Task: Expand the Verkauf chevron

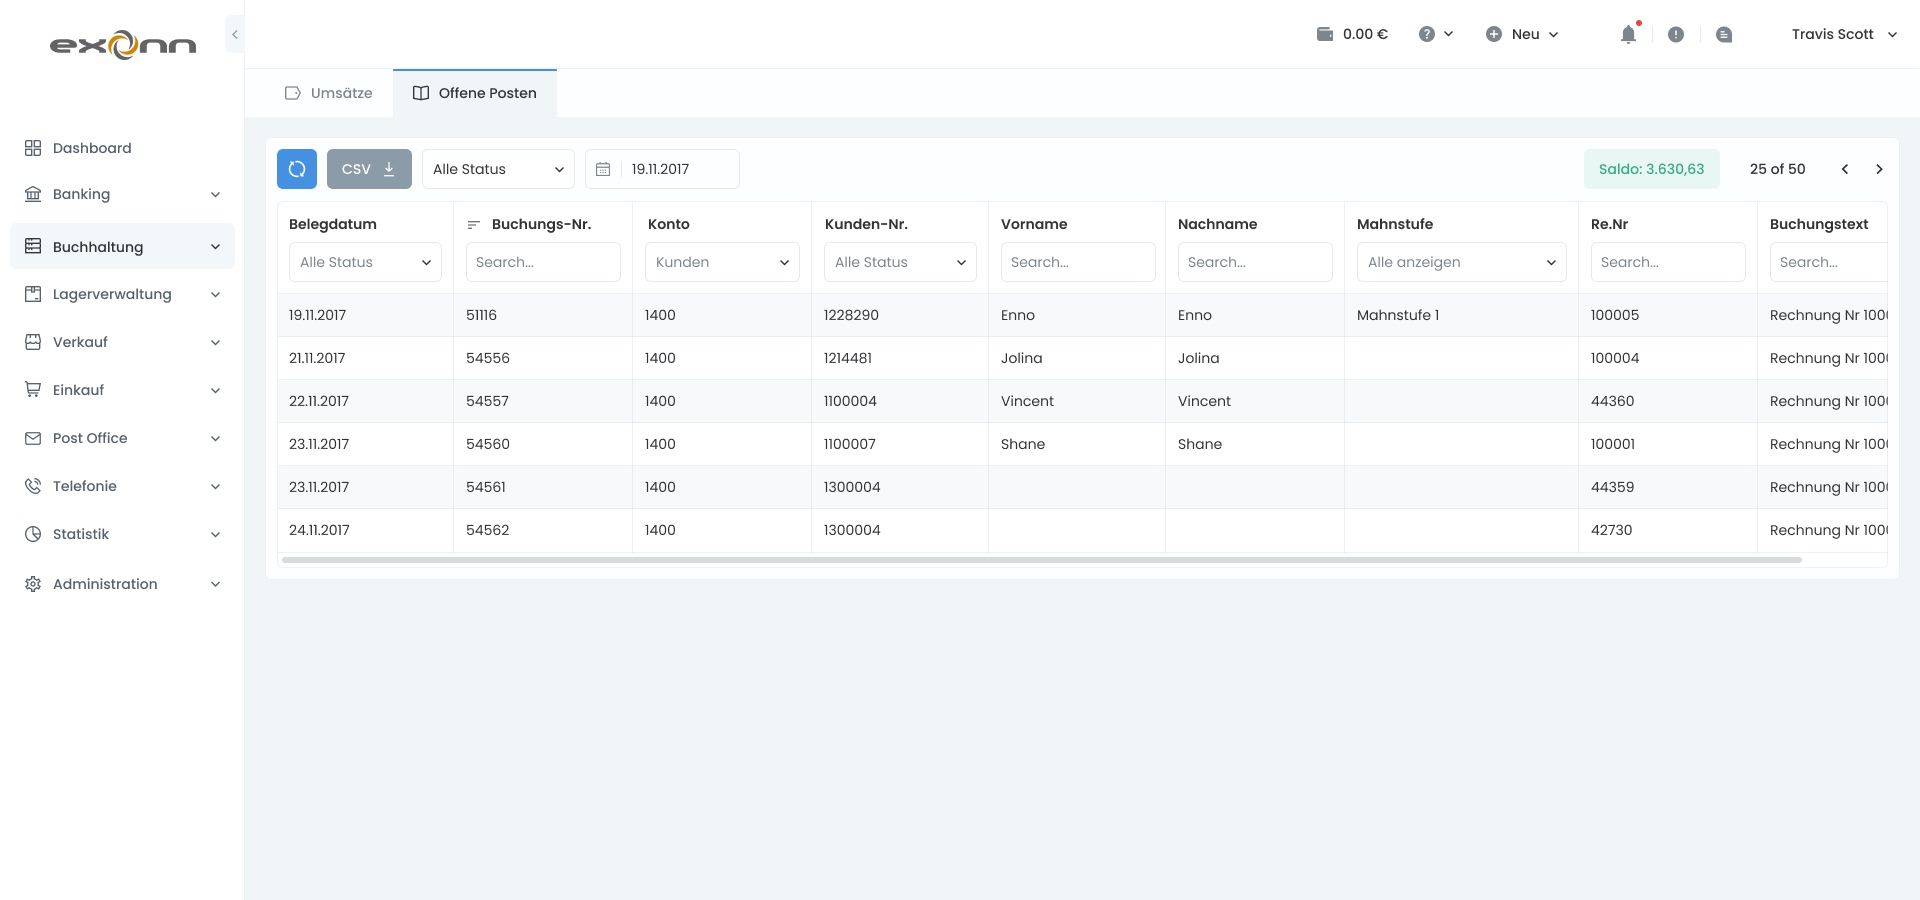Action: 215,342
